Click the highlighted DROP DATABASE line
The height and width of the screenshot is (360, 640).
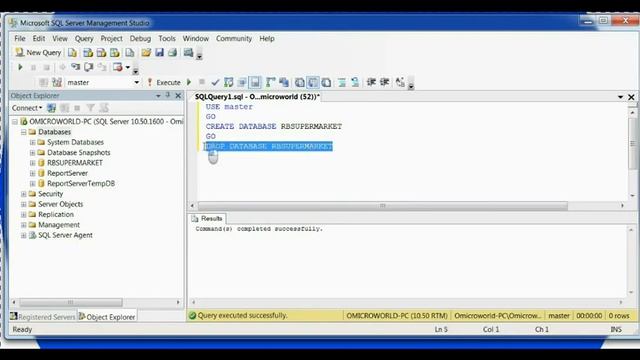[x=269, y=146]
